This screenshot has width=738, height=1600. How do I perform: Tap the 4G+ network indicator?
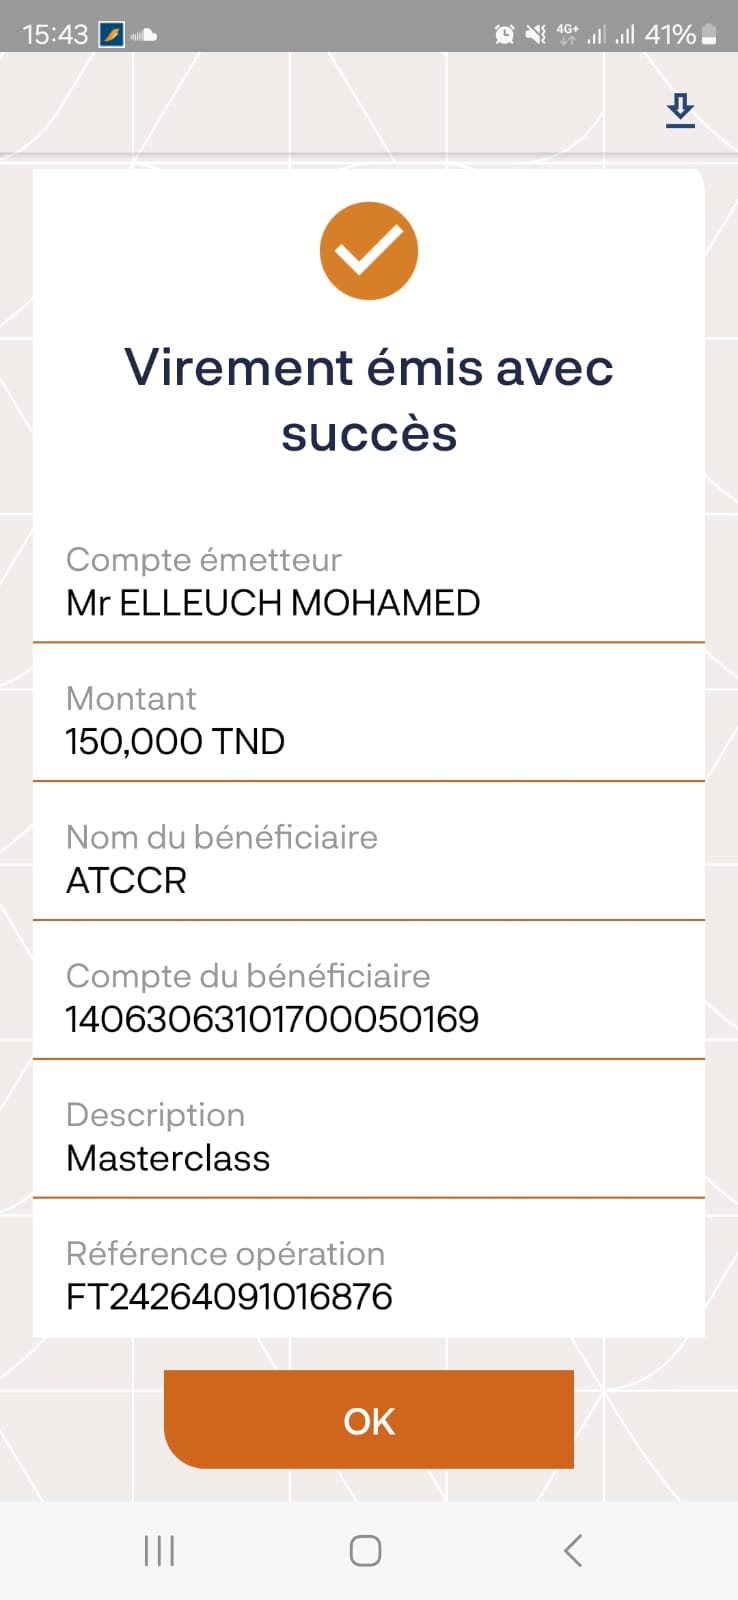pos(567,35)
